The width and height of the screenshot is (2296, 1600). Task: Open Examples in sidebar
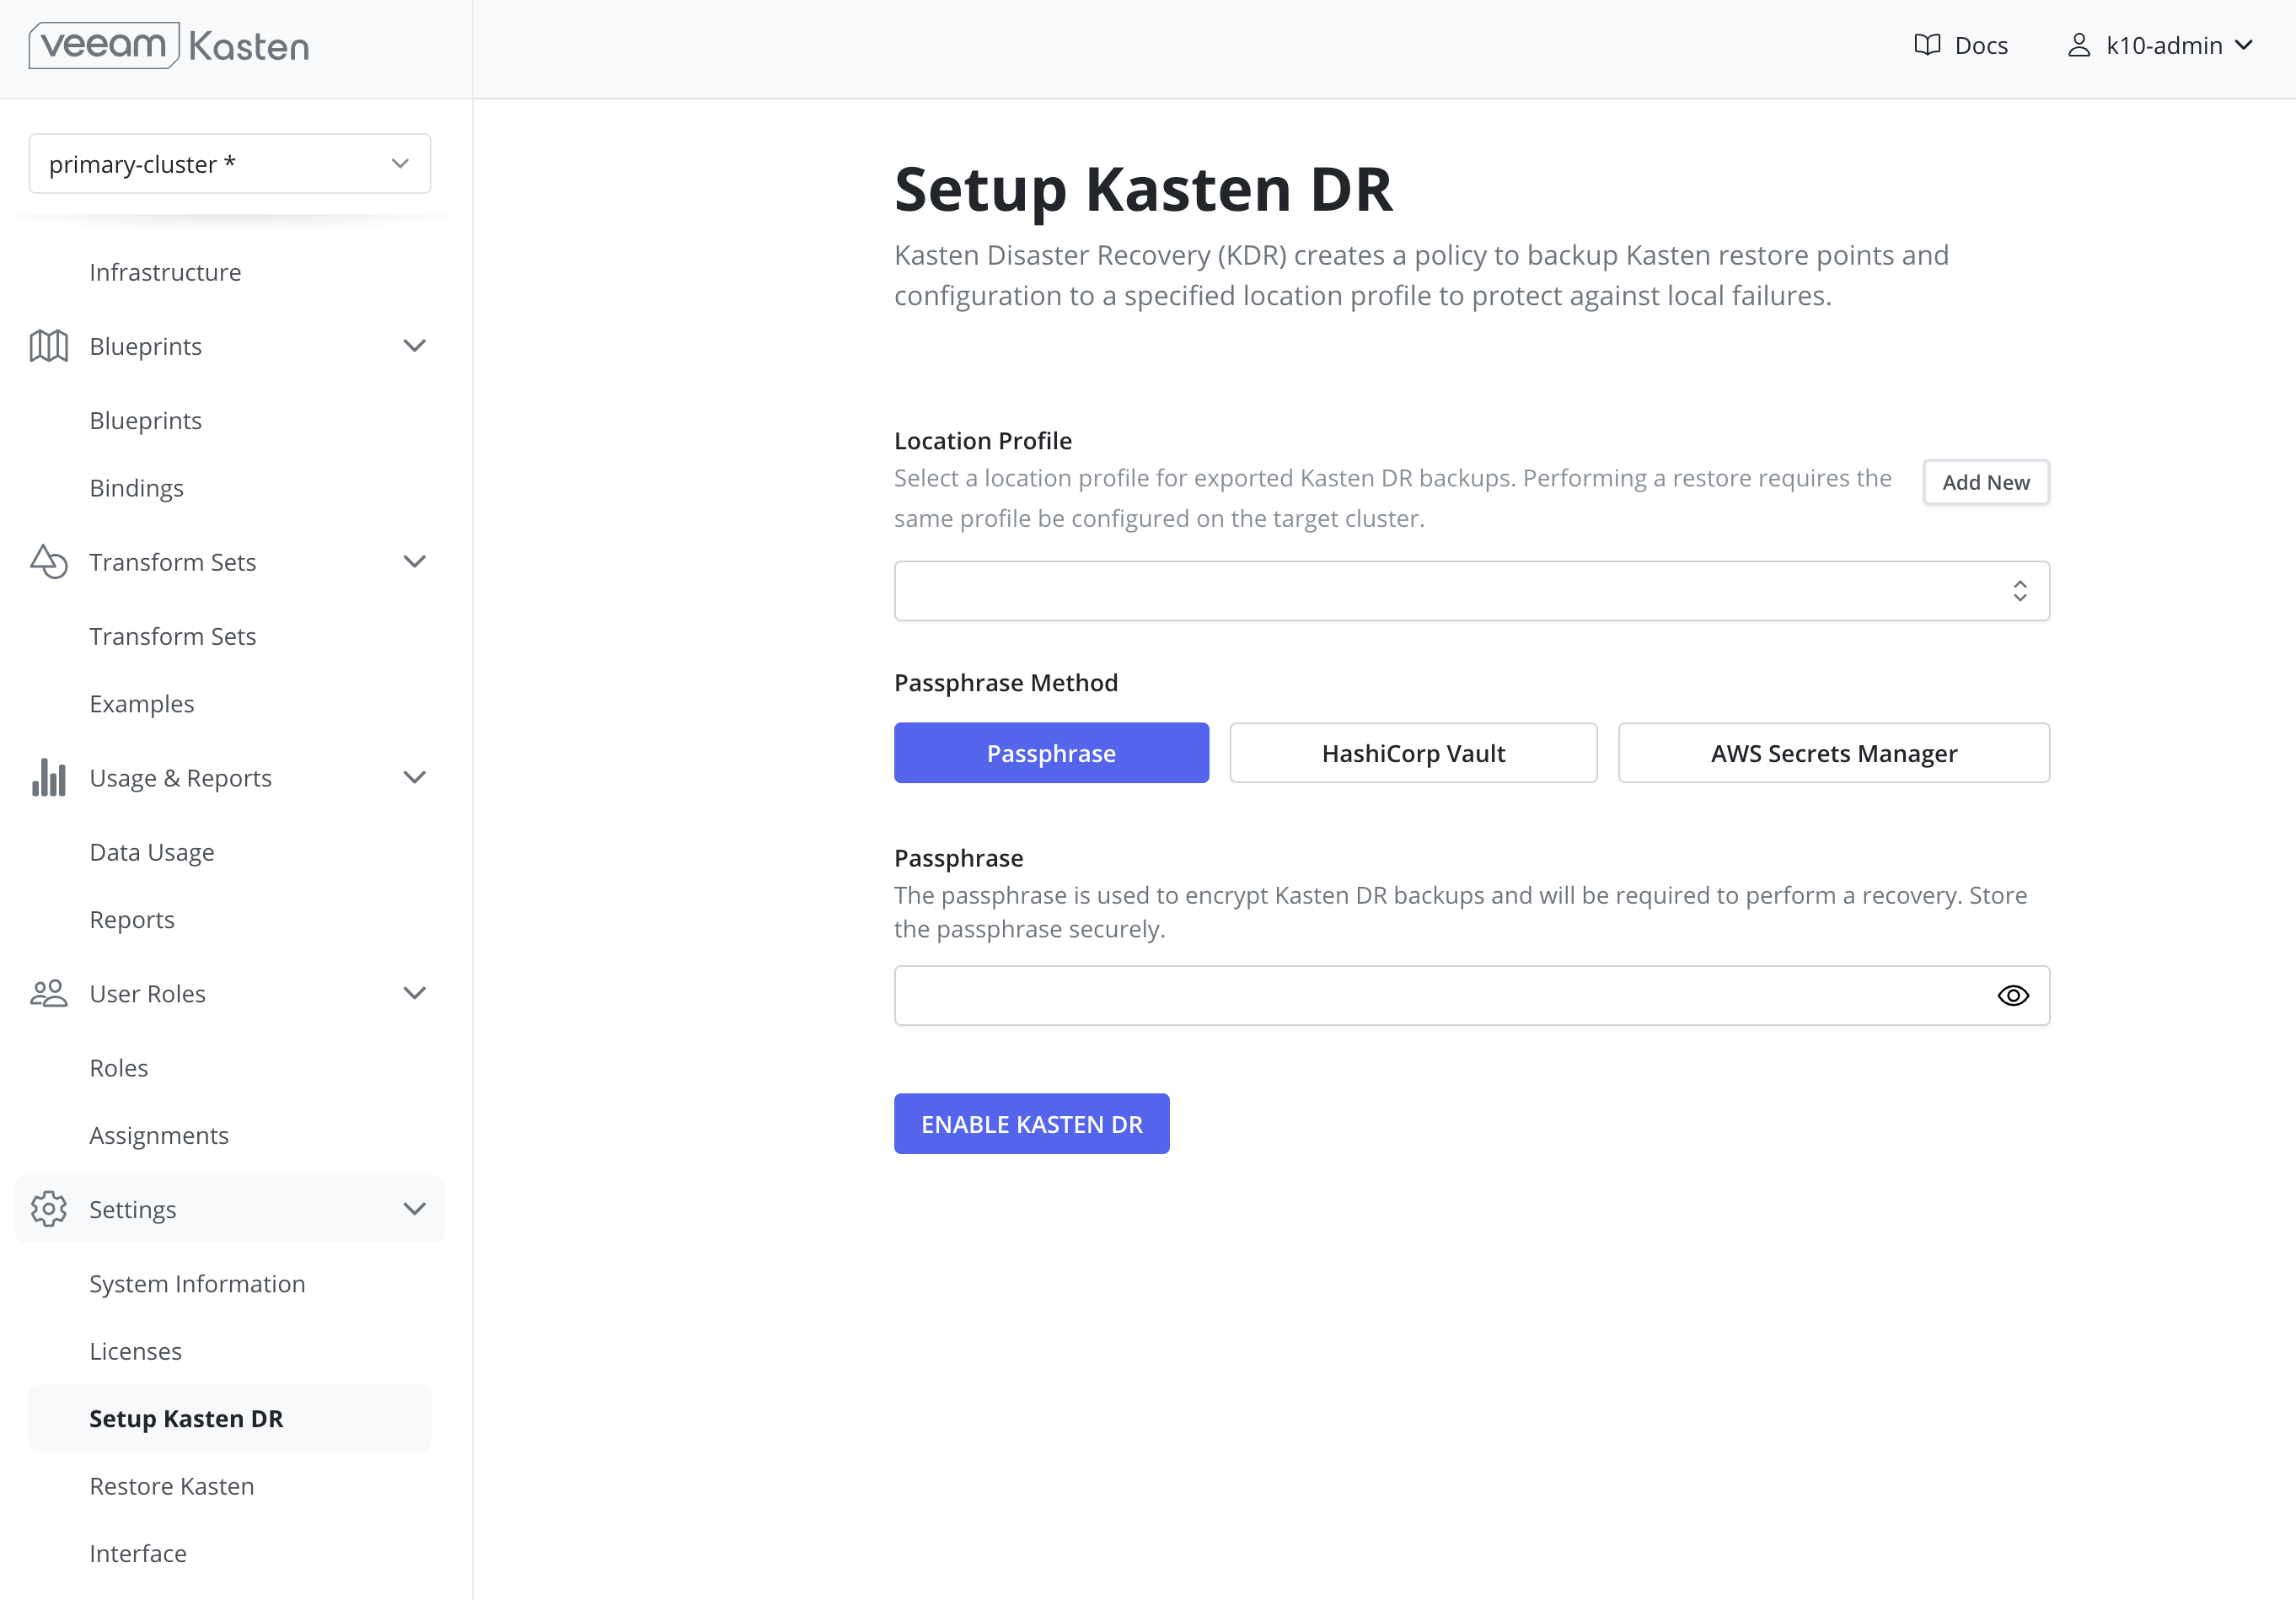pos(141,704)
